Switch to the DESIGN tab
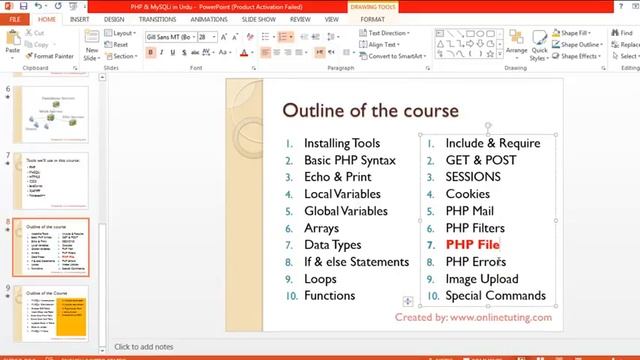The width and height of the screenshot is (640, 360). (x=114, y=19)
